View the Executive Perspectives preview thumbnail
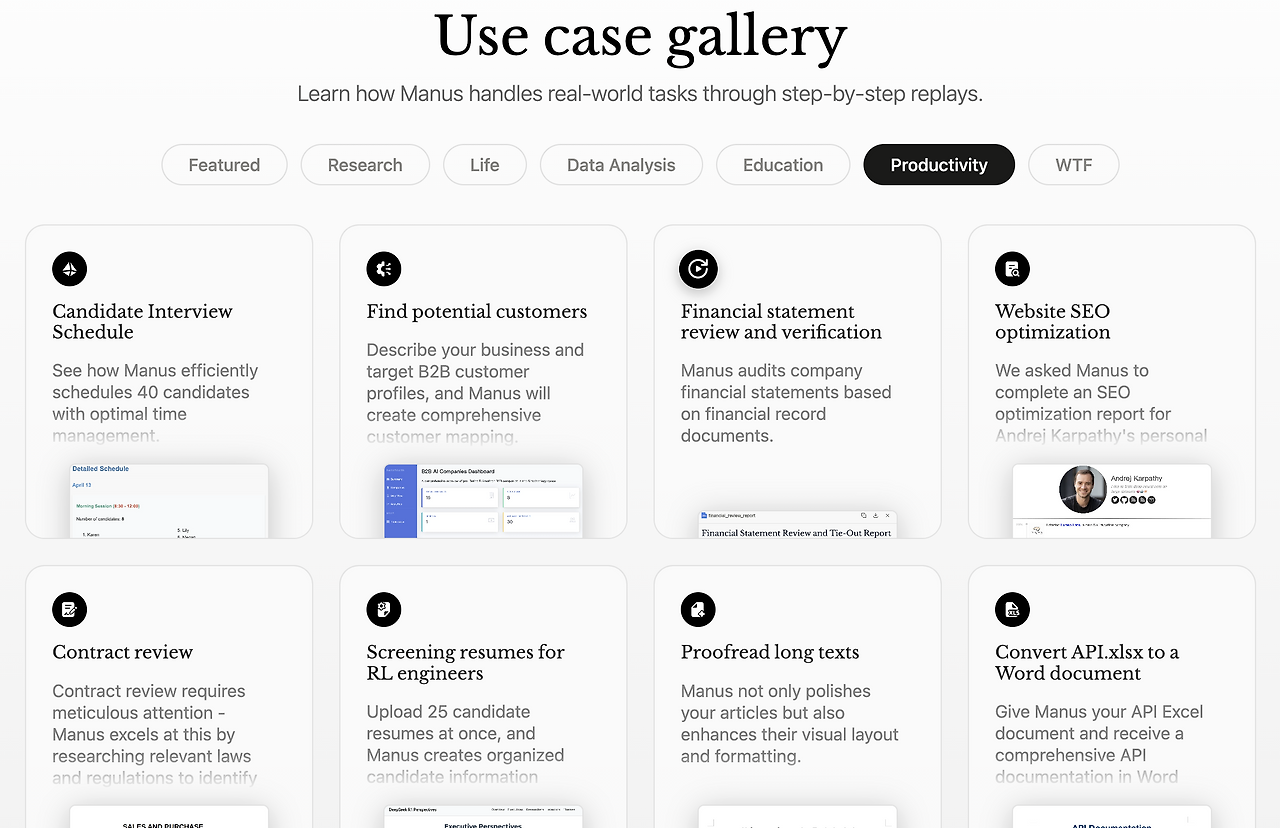The height and width of the screenshot is (828, 1280). (483, 816)
